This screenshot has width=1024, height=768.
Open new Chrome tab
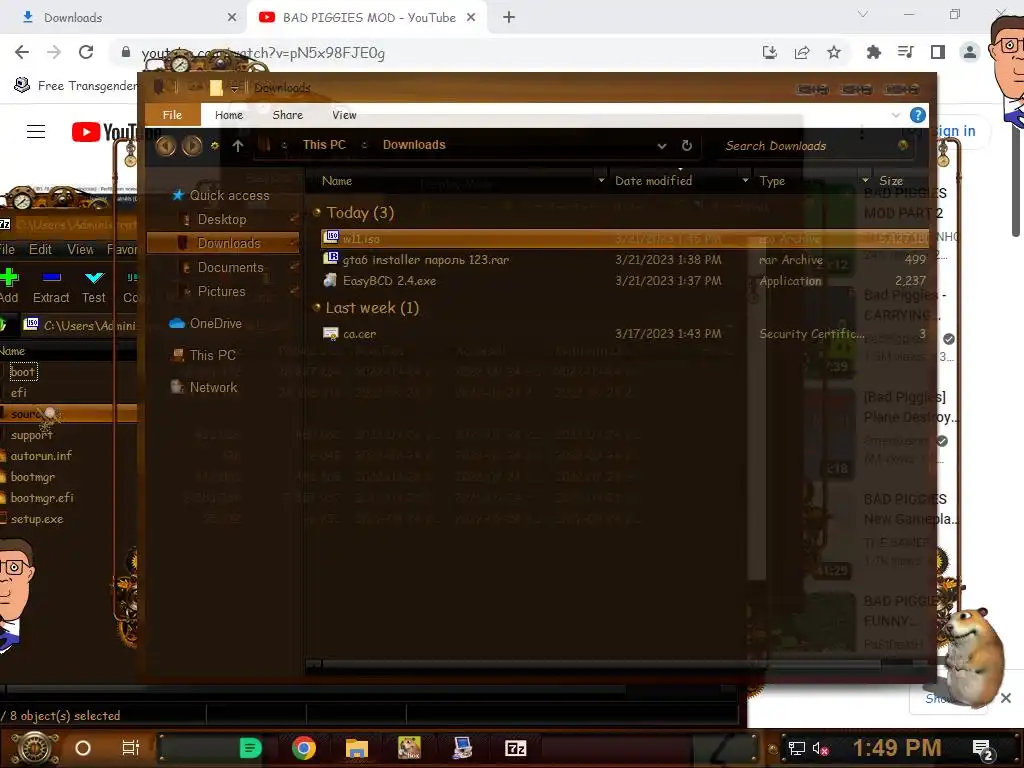[x=509, y=18]
